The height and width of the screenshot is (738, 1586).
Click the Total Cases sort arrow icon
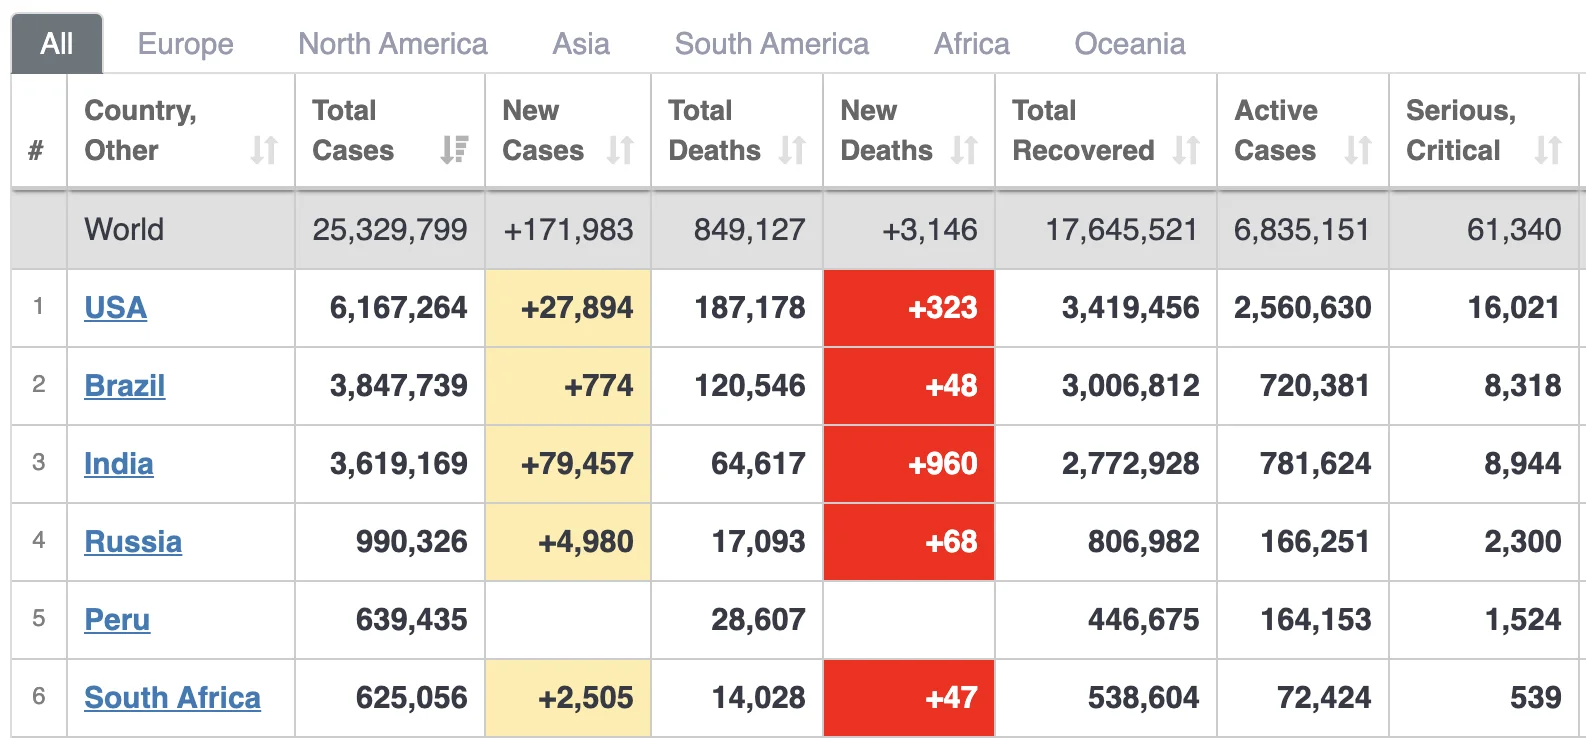point(454,150)
